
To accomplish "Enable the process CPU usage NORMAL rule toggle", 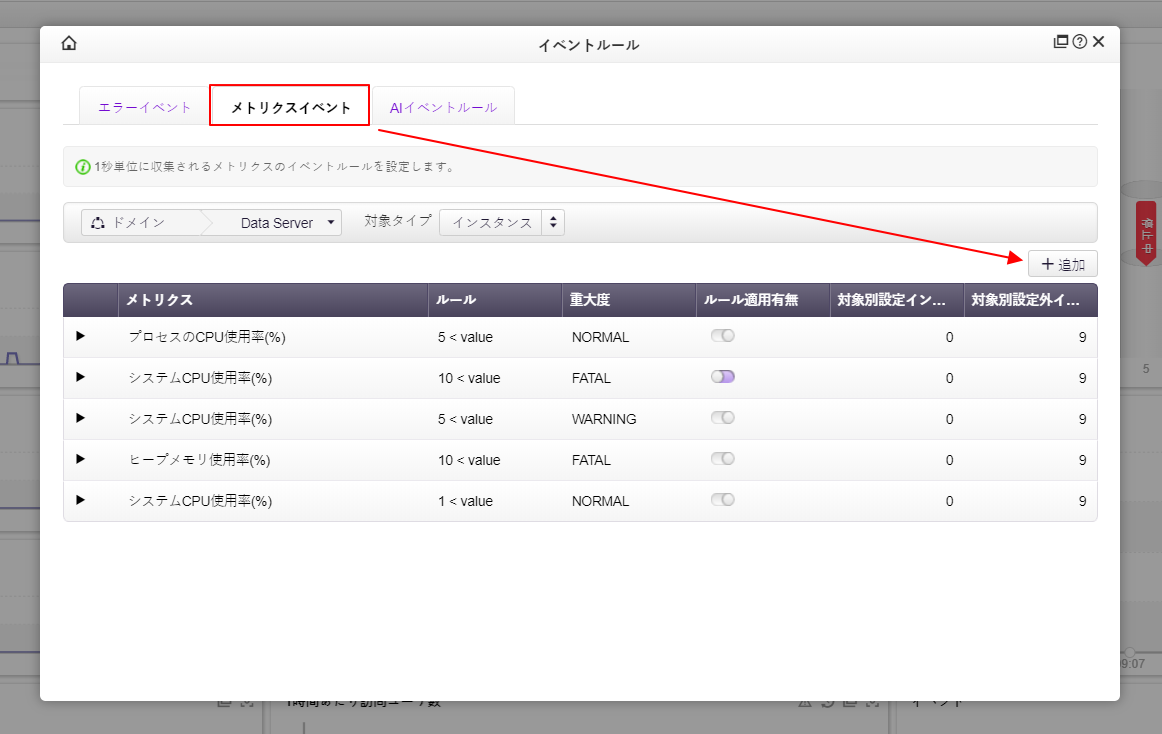I will [723, 336].
